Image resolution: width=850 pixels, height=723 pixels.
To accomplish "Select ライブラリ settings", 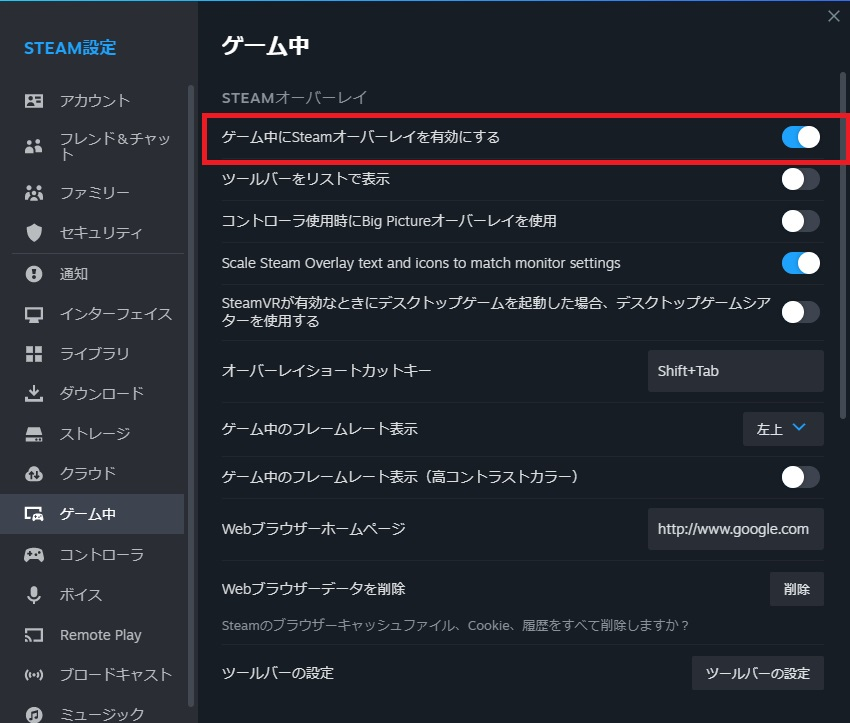I will (x=92, y=354).
